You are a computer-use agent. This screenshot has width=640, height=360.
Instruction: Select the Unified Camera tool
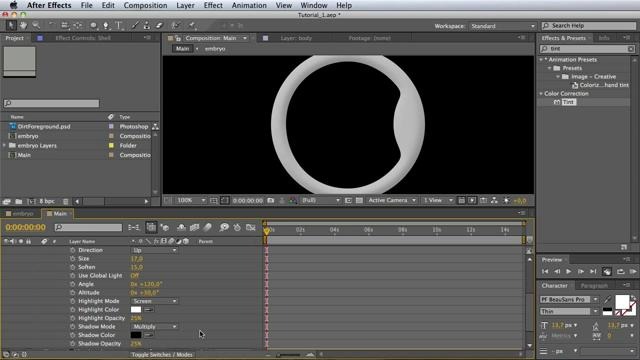pyautogui.click(x=64, y=25)
